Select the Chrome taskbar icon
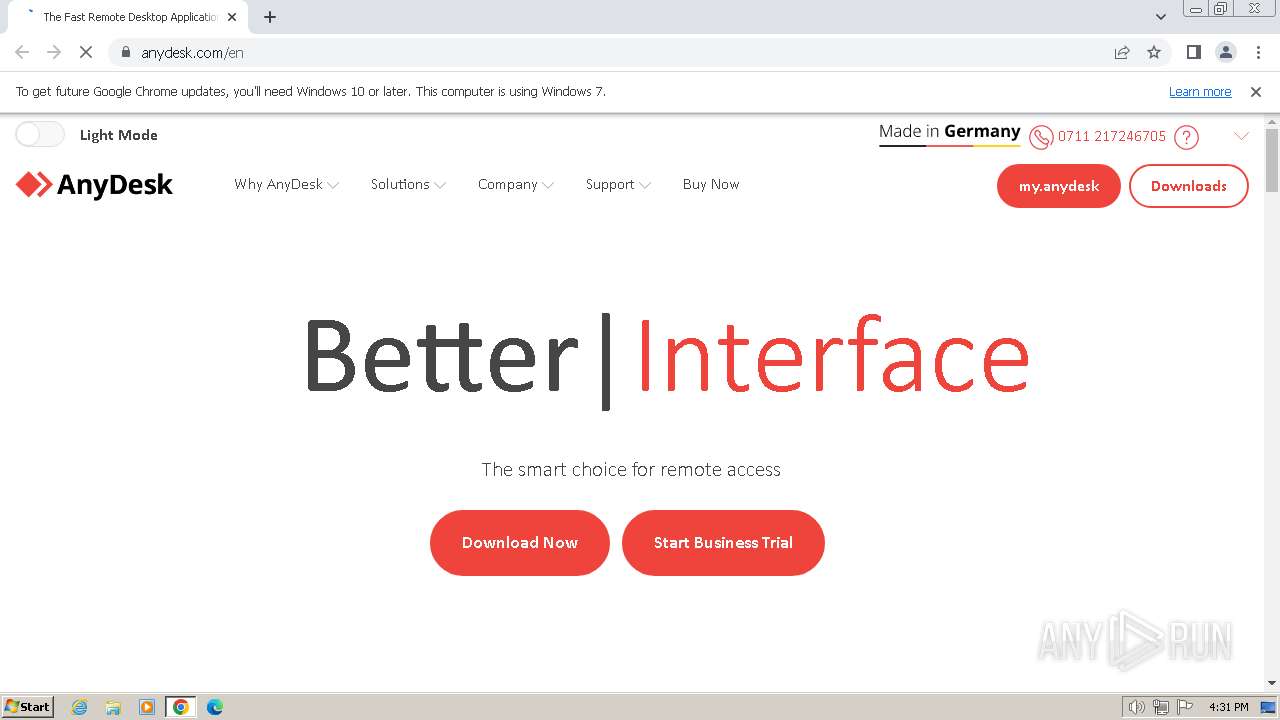The height and width of the screenshot is (720, 1280). click(x=181, y=707)
